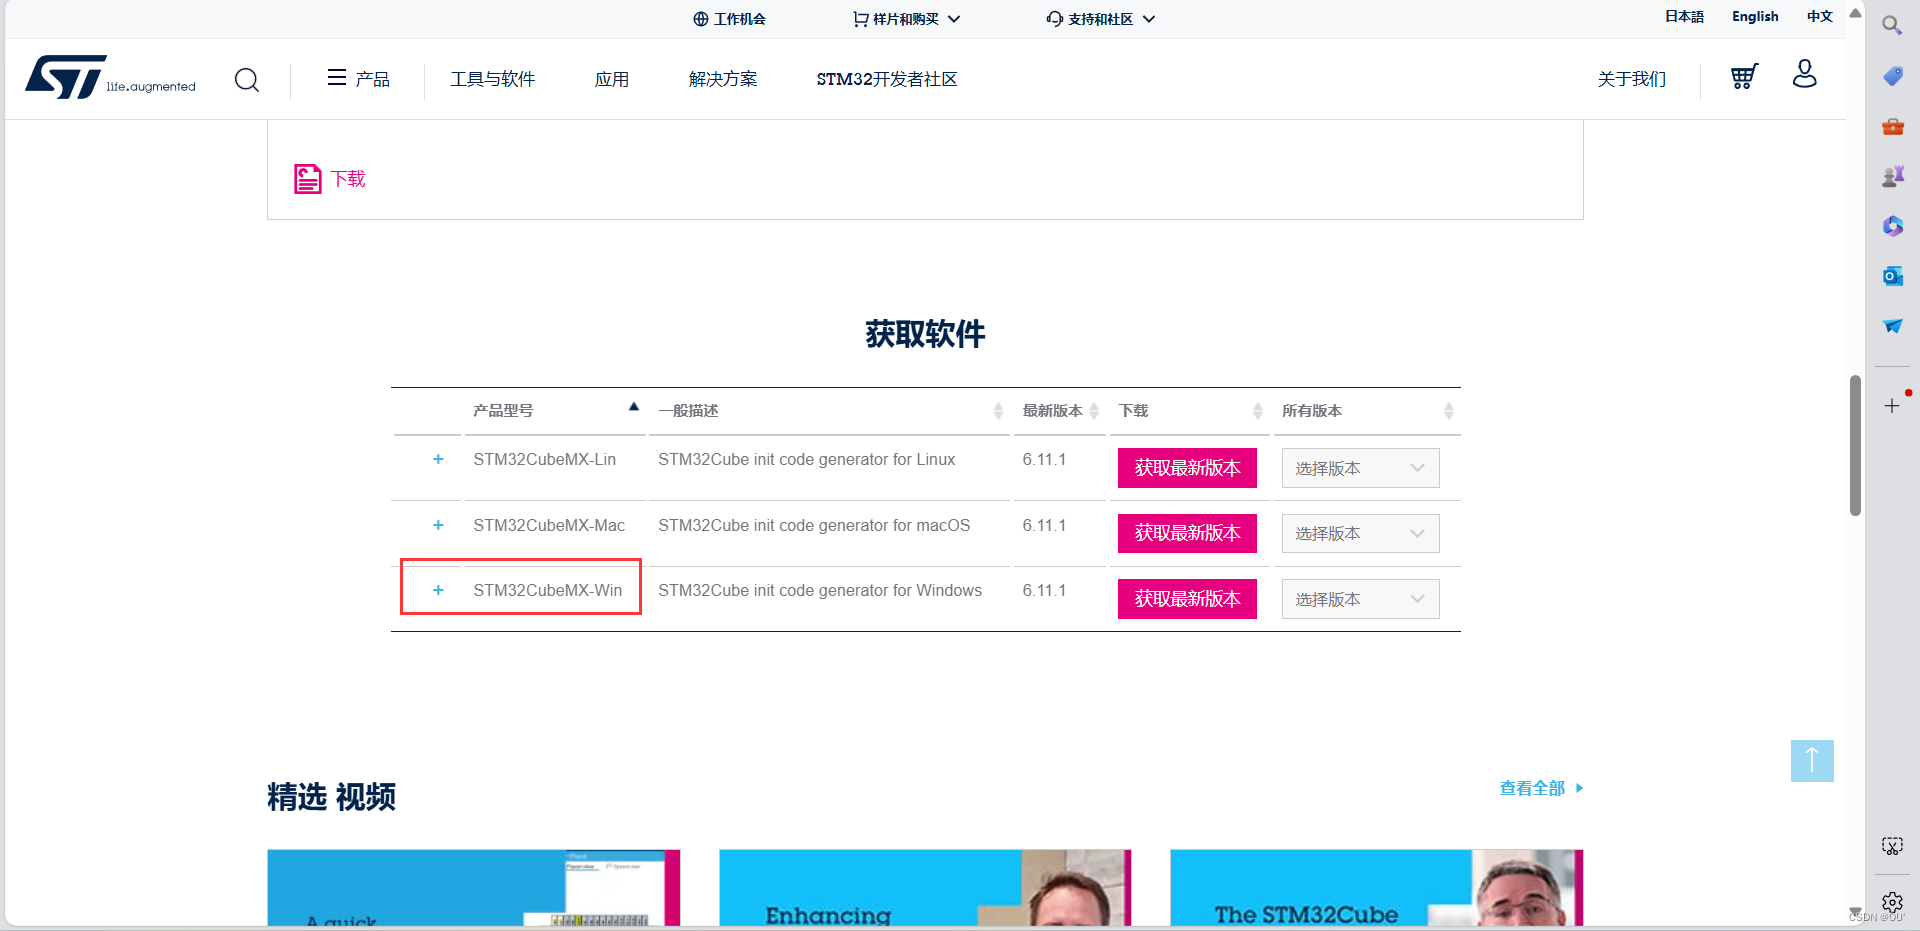Screen dimensions: 1920x931
Task: Click the pink download document icon
Action: point(307,179)
